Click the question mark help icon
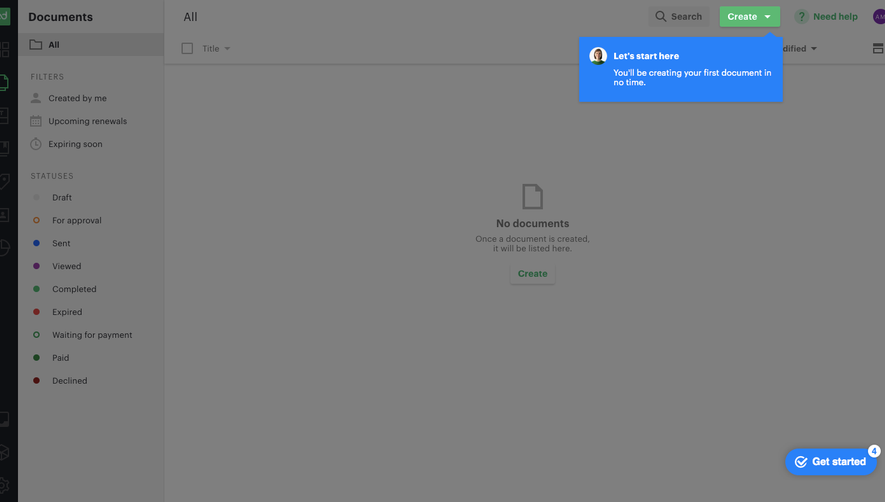 tap(801, 16)
